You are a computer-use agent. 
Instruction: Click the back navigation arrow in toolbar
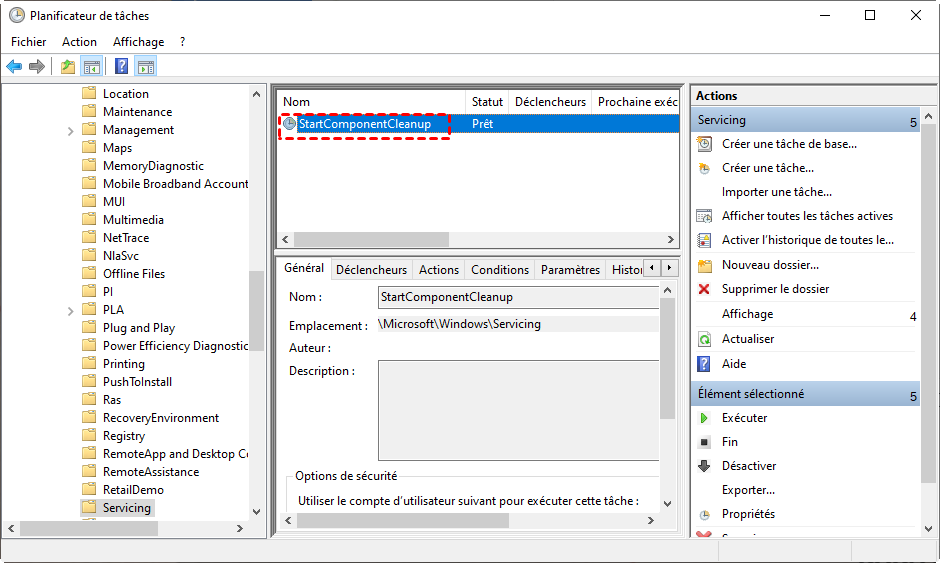click(x=14, y=67)
